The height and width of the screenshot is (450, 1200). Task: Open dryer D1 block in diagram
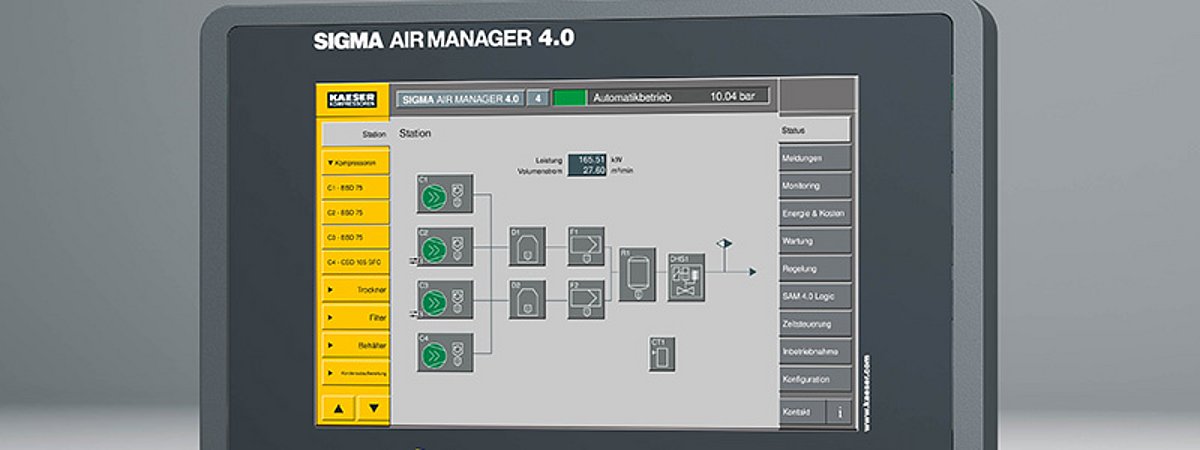point(527,246)
